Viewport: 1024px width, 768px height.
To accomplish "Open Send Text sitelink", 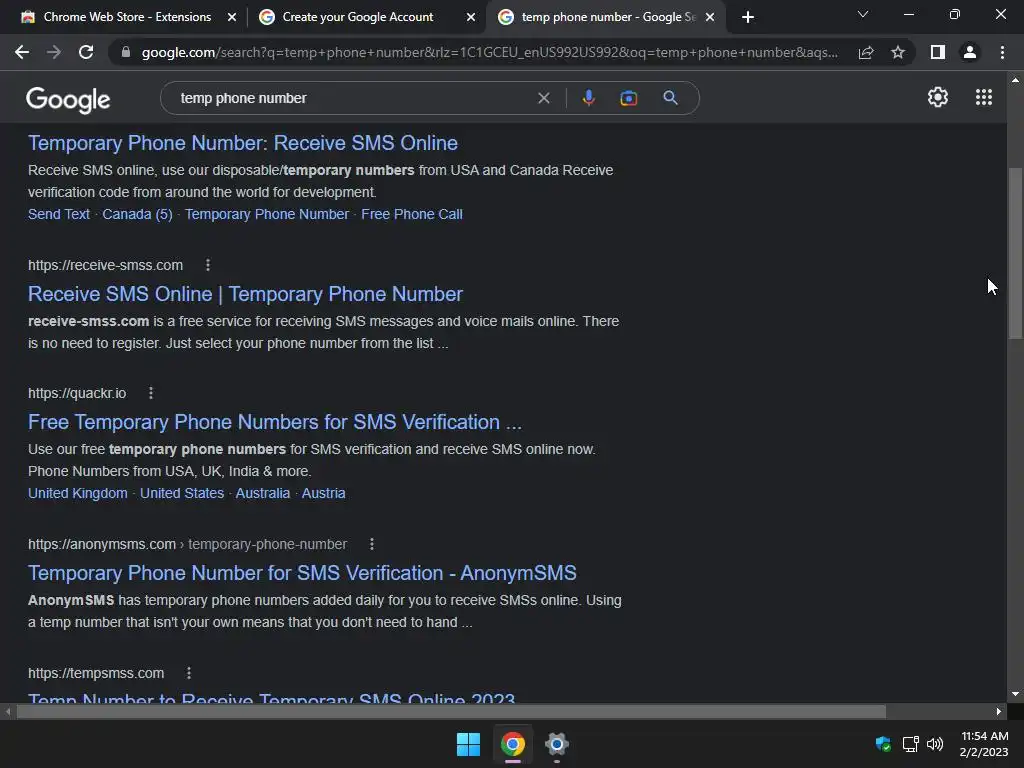I will click(x=59, y=214).
